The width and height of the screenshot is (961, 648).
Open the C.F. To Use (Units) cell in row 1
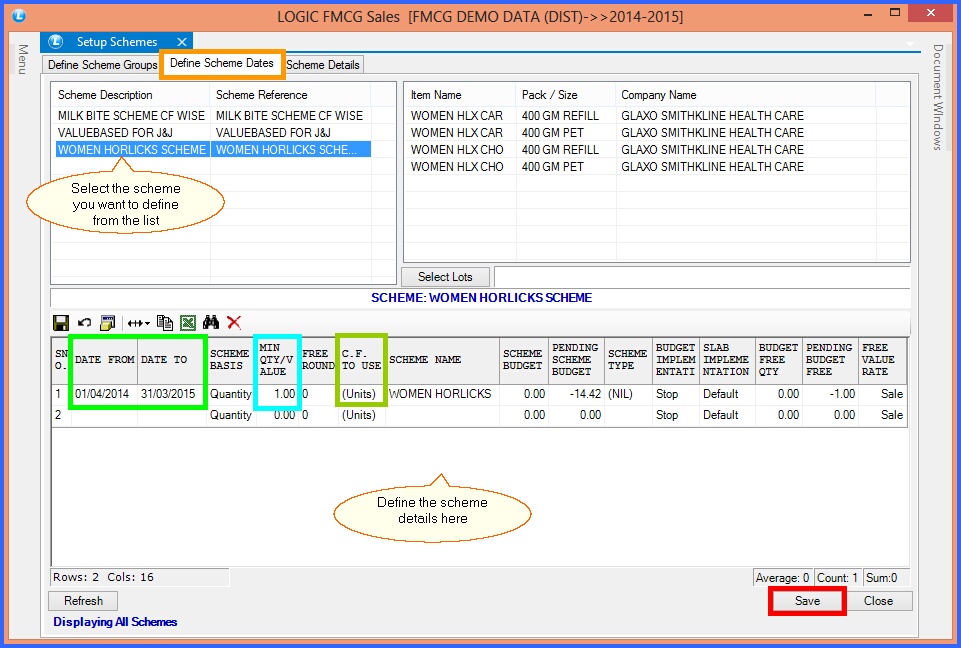360,394
